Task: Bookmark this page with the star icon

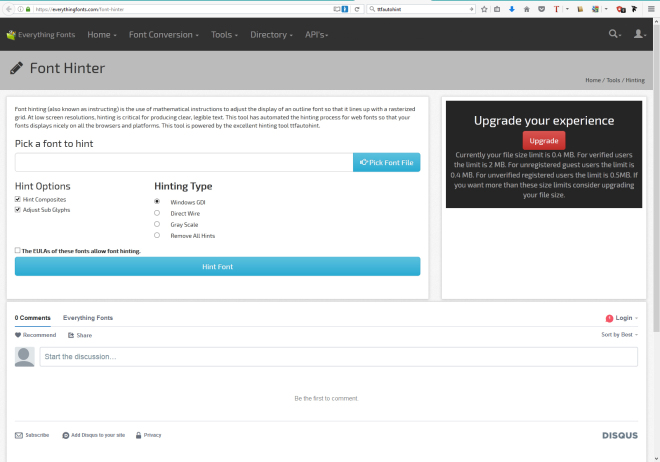Action: click(484, 9)
